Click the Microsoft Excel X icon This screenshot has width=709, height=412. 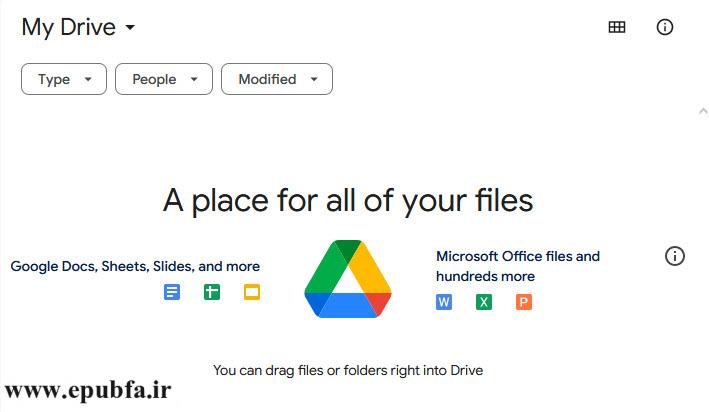tap(484, 302)
